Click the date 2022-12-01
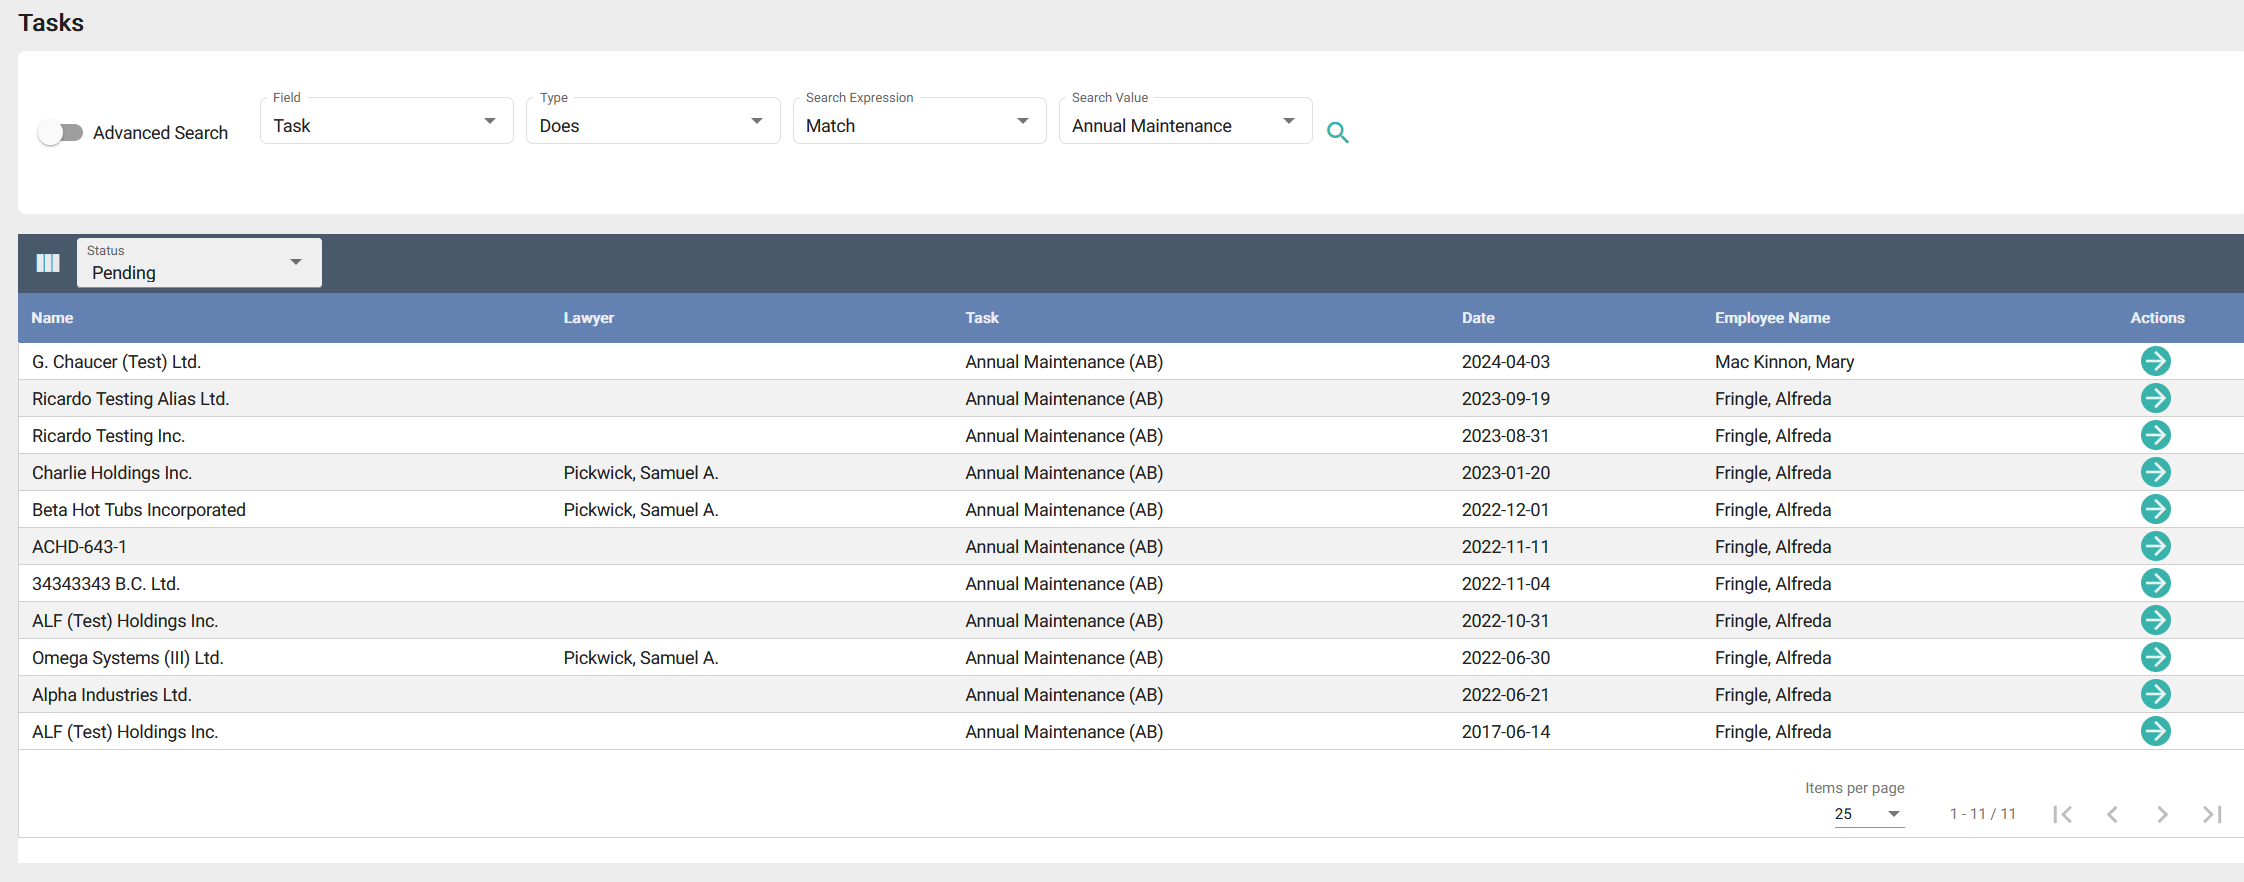The height and width of the screenshot is (882, 2244). tap(1506, 510)
